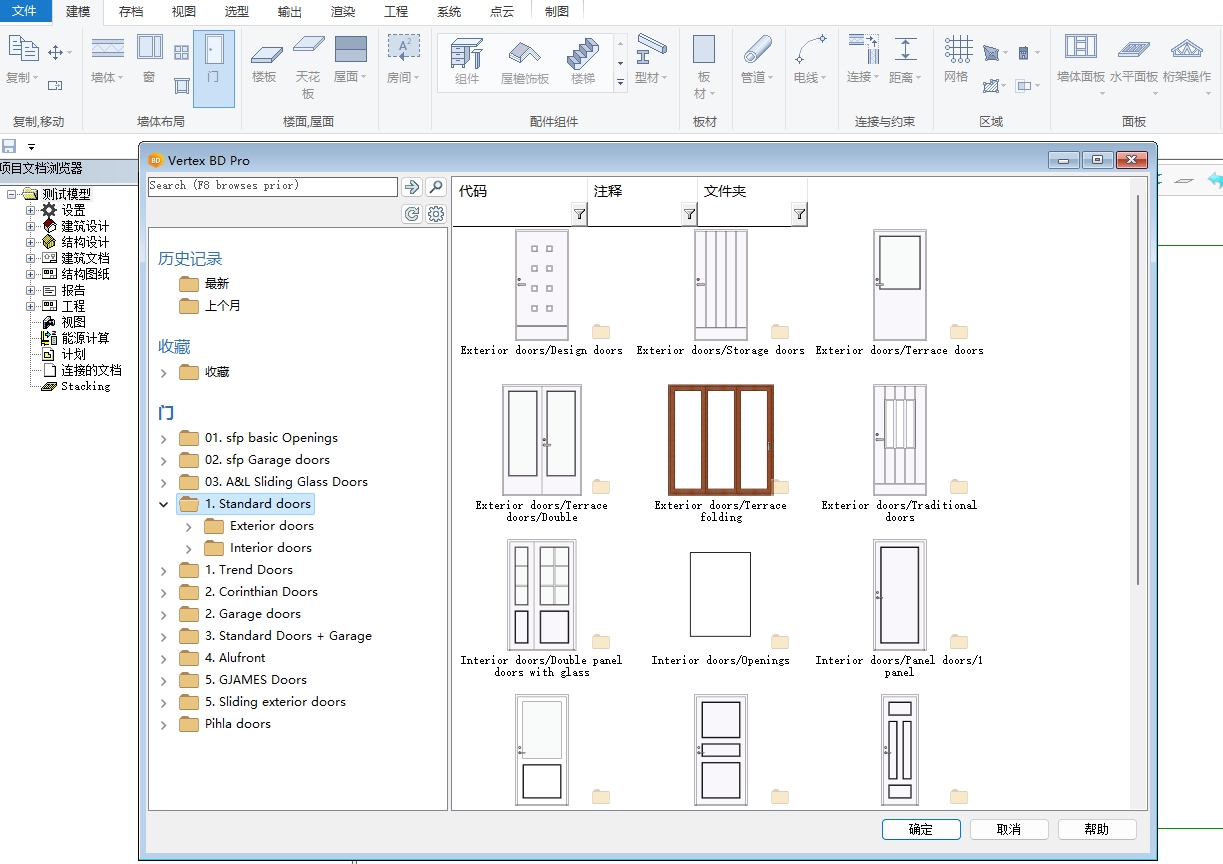This screenshot has height=864, width=1223.
Task: Select the 网格 grid tool
Action: [x=957, y=61]
